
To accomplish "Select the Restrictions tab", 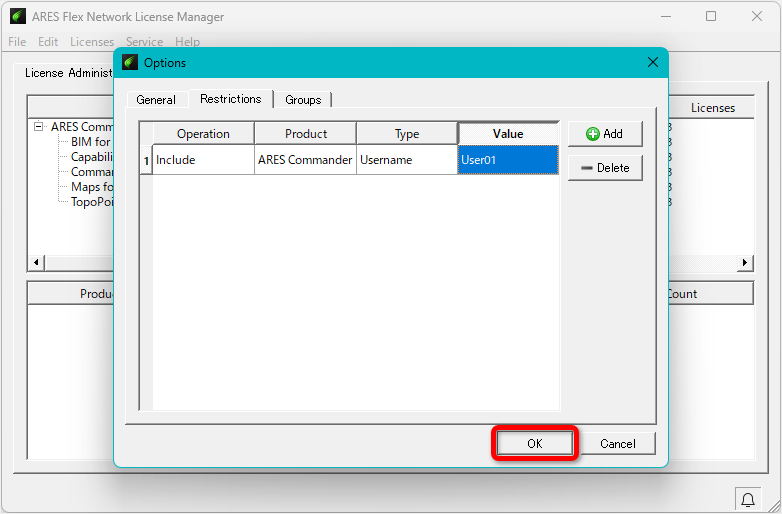I will (x=231, y=99).
